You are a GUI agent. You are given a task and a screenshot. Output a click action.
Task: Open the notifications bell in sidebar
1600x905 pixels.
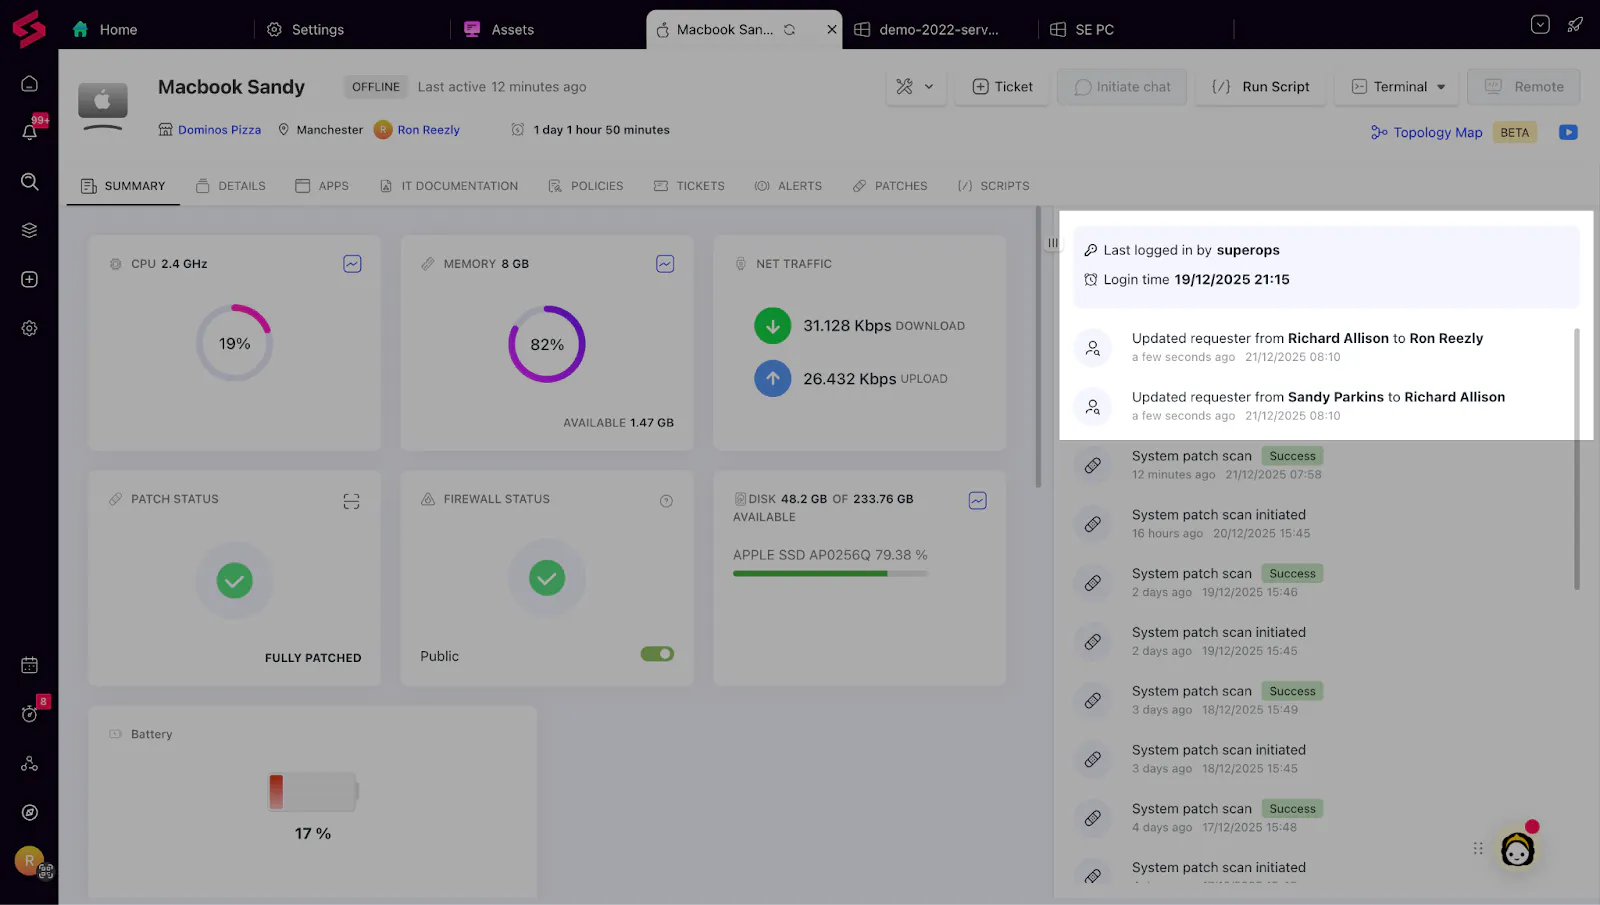pos(30,132)
